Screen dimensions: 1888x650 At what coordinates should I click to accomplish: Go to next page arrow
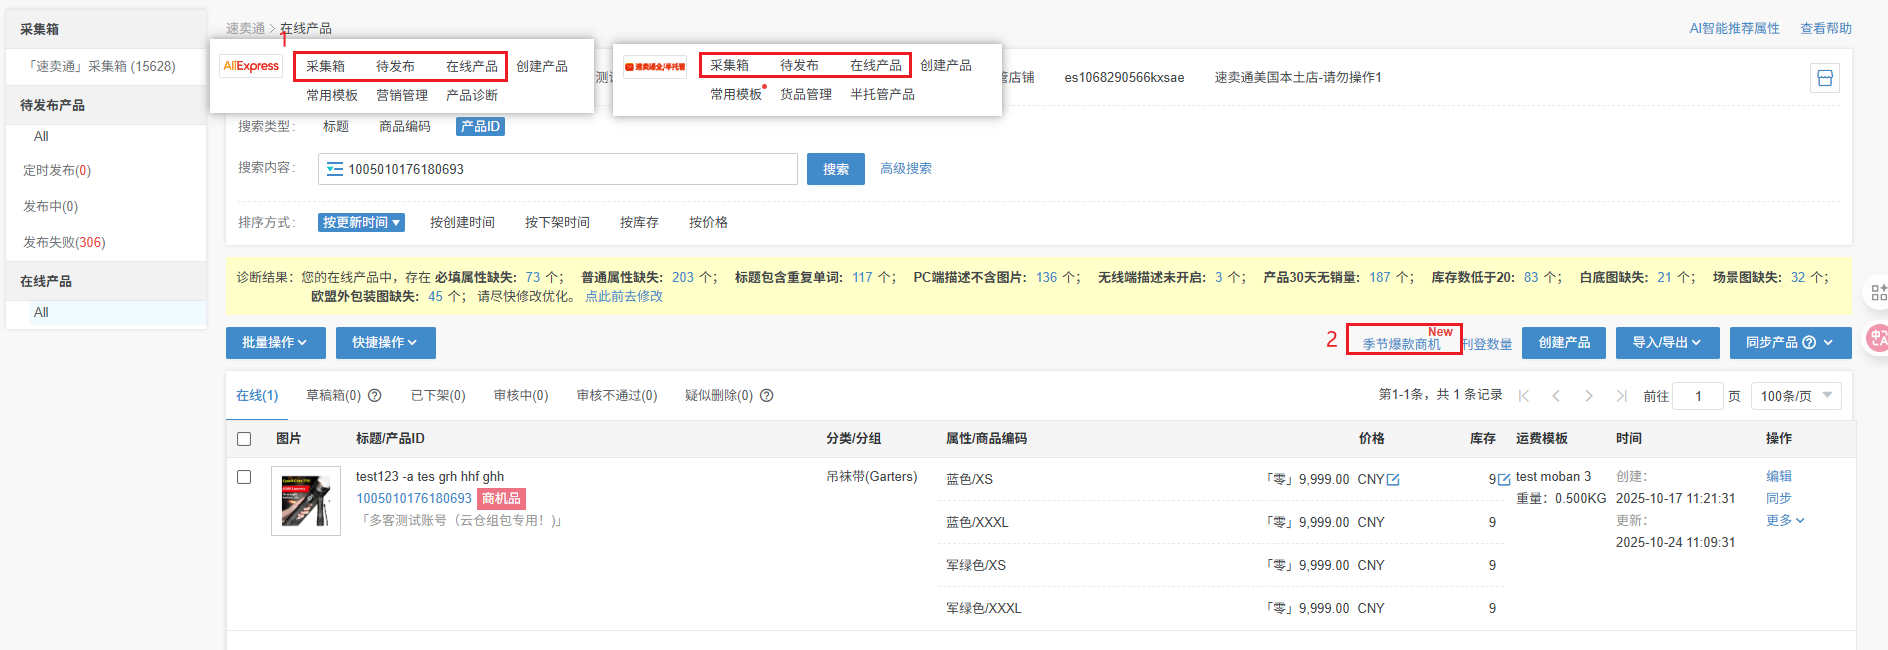click(x=1589, y=396)
